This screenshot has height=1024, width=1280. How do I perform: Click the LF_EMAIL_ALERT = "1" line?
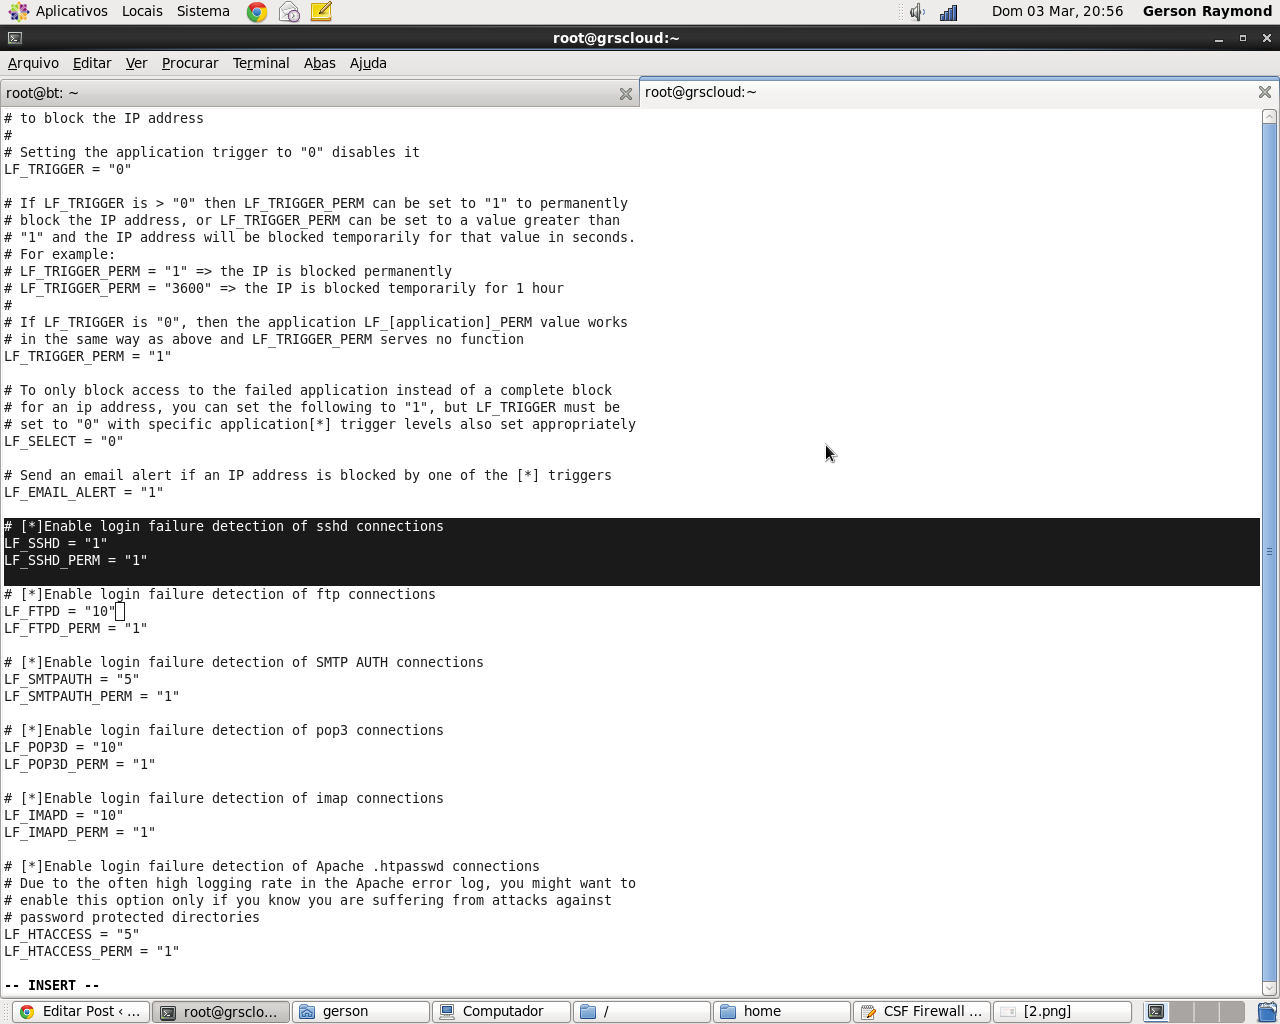(84, 492)
